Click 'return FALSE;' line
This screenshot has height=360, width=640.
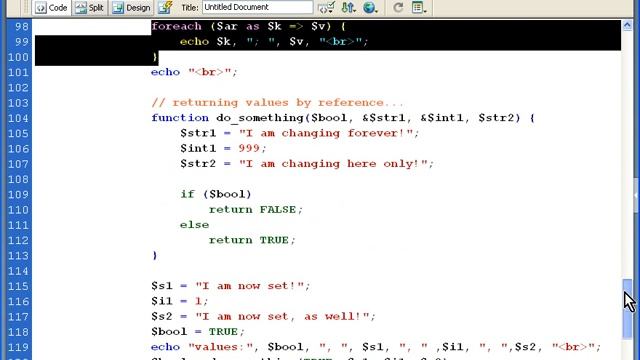click(256, 209)
